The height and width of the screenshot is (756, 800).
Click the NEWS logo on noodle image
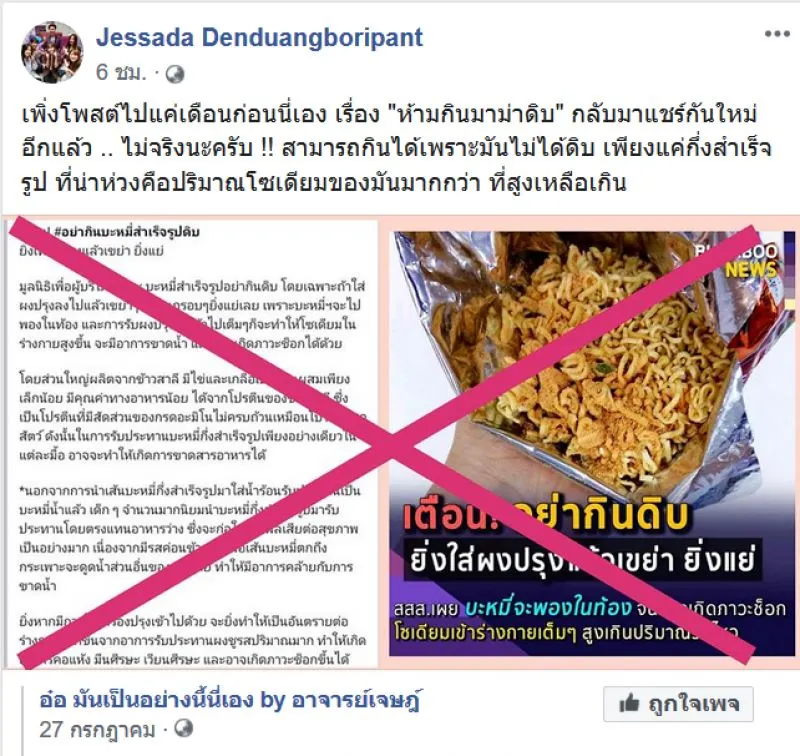click(750, 269)
